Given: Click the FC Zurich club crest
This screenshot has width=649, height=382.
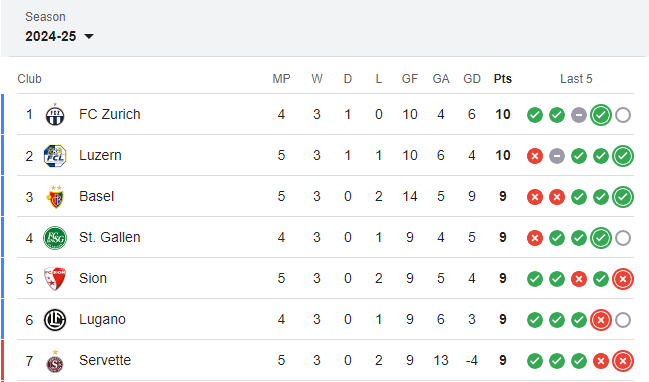Looking at the screenshot, I should pos(55,115).
